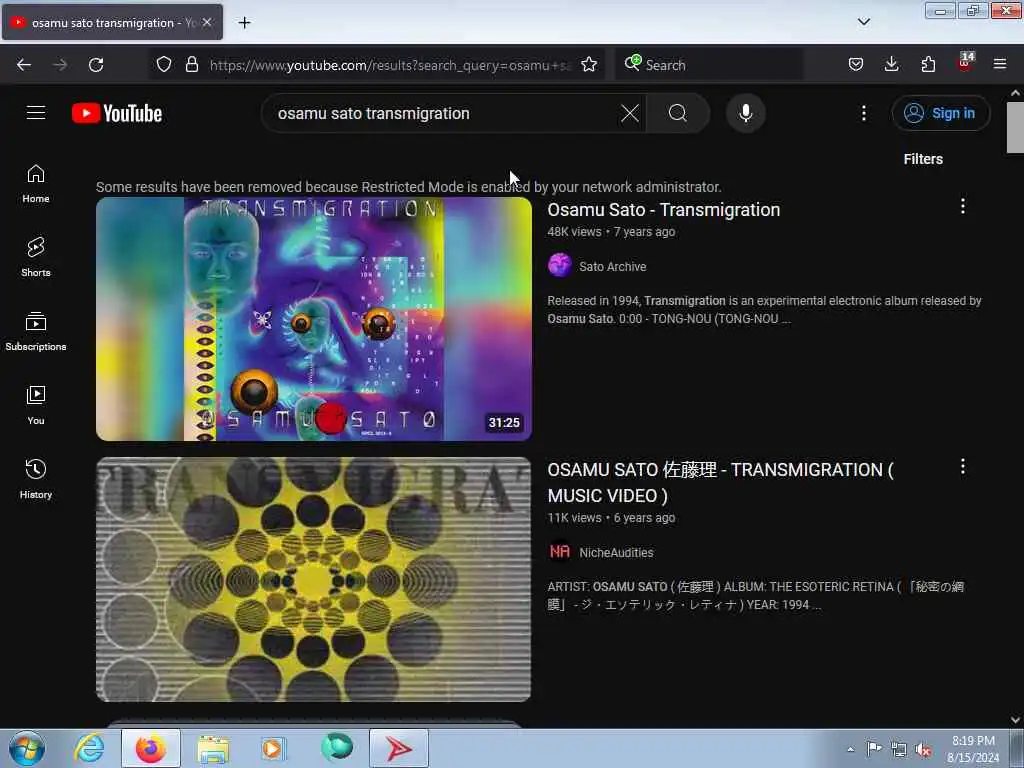Visit the NicheAudities channel name
This screenshot has height=768, width=1024.
tap(616, 552)
